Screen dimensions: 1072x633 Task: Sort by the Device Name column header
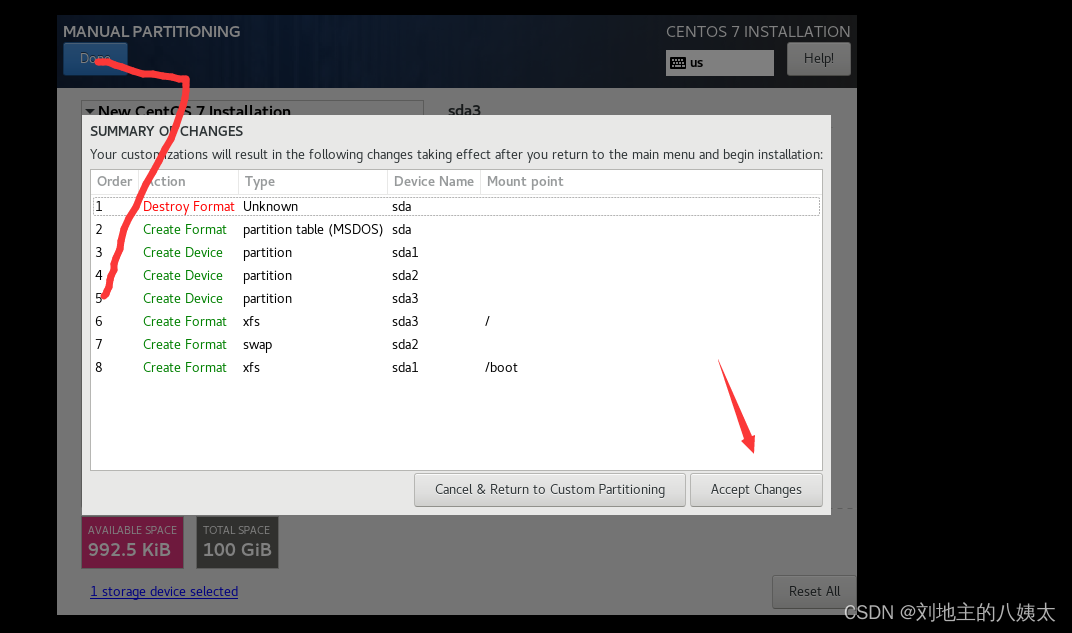tap(433, 181)
